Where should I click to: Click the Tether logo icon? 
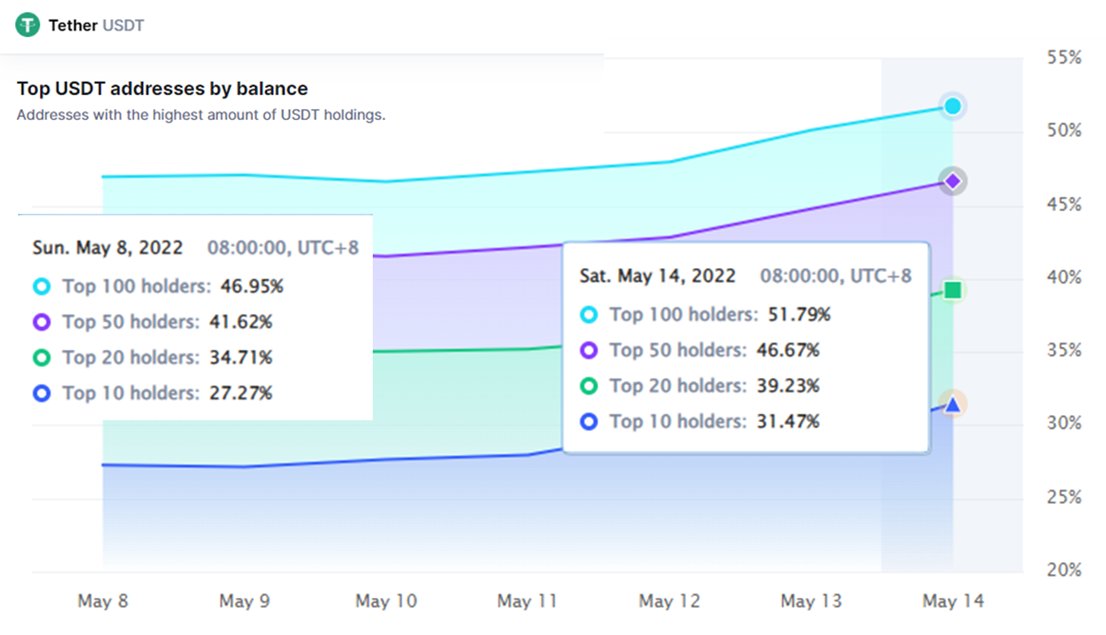[28, 25]
